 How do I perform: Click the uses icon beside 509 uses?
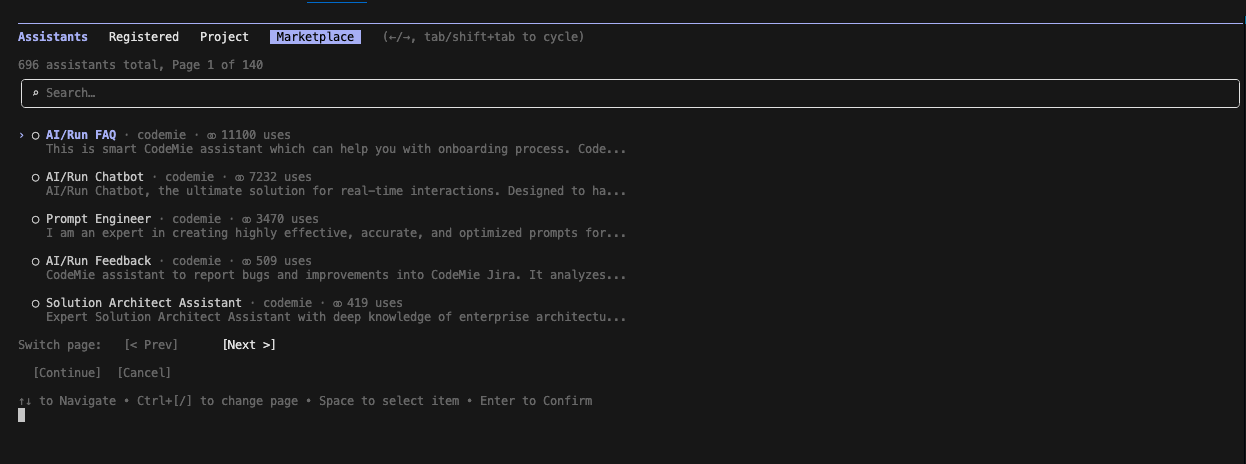(x=246, y=261)
